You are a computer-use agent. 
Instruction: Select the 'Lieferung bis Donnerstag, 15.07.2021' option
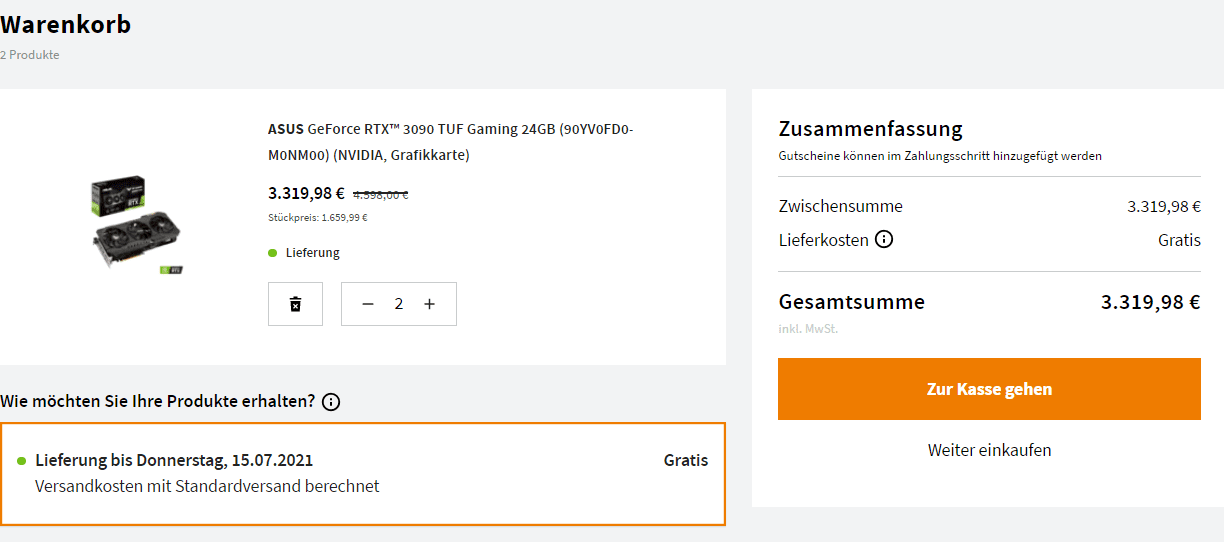363,474
